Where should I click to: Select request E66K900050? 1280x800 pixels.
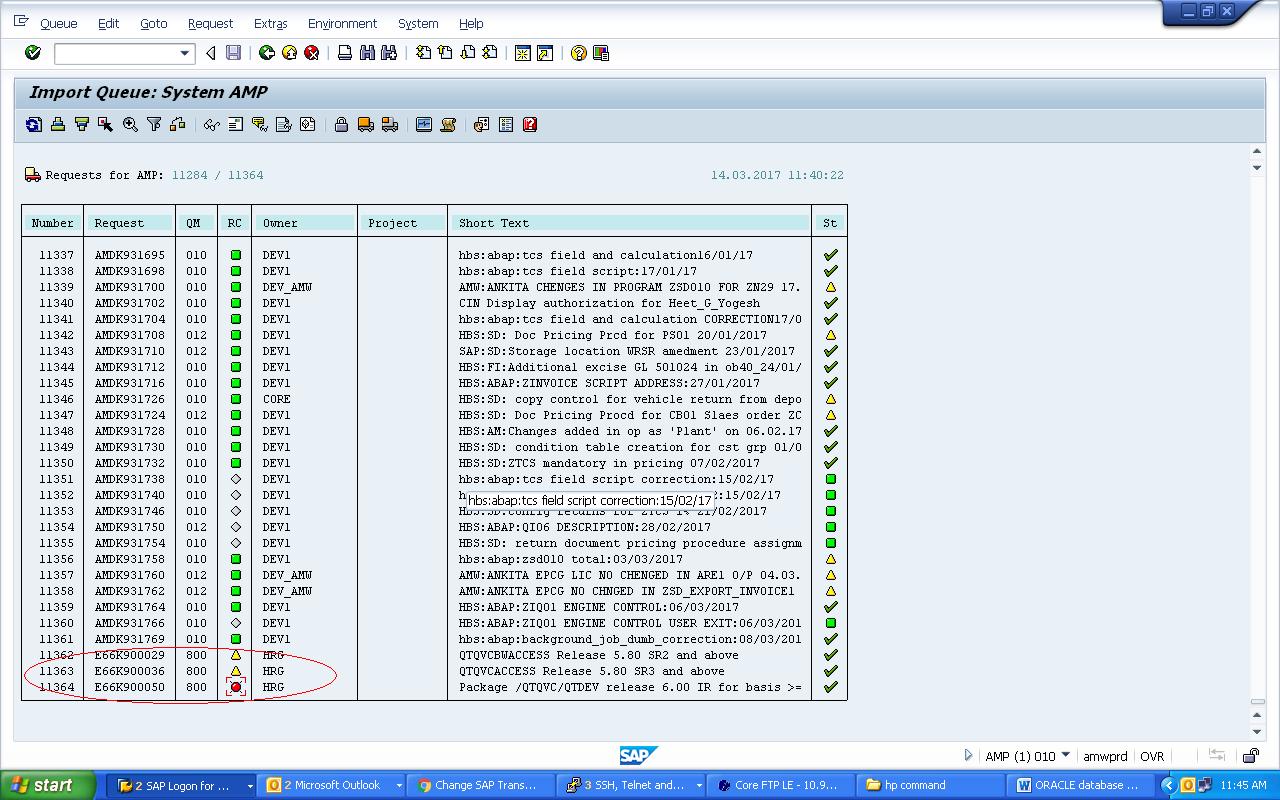pyautogui.click(x=130, y=687)
